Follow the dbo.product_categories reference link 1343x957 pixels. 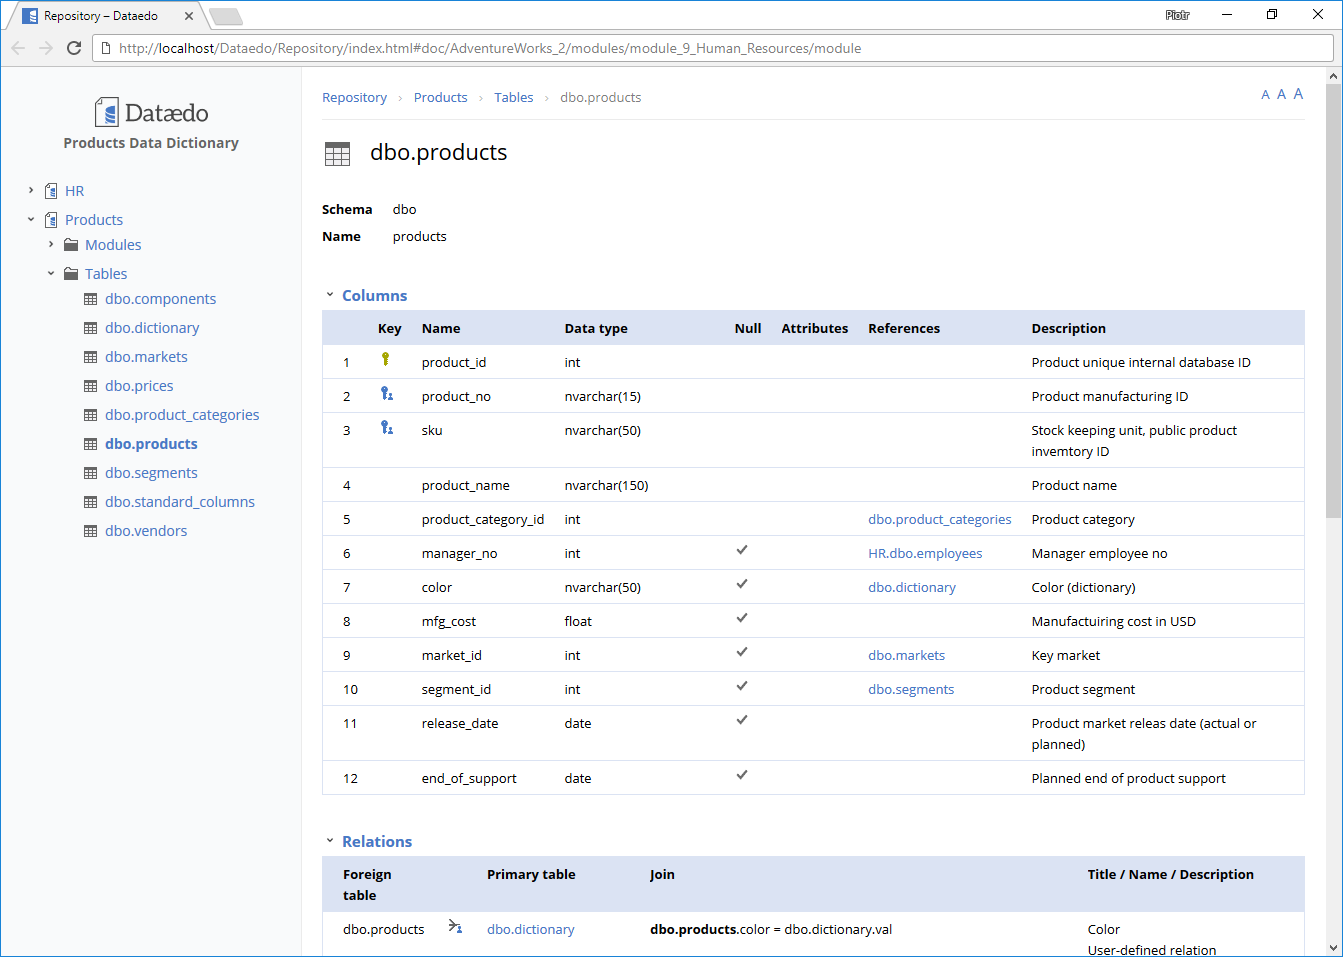pyautogui.click(x=939, y=519)
